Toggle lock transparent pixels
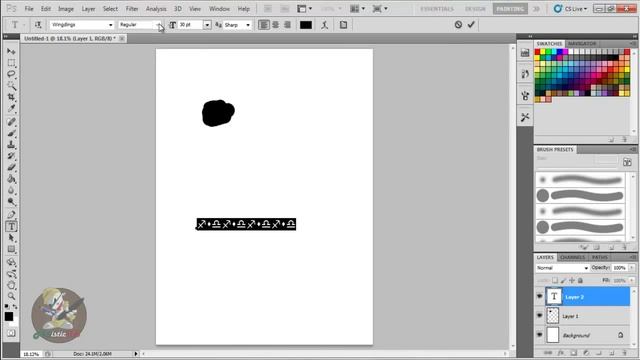This screenshot has width=640, height=360. point(555,280)
